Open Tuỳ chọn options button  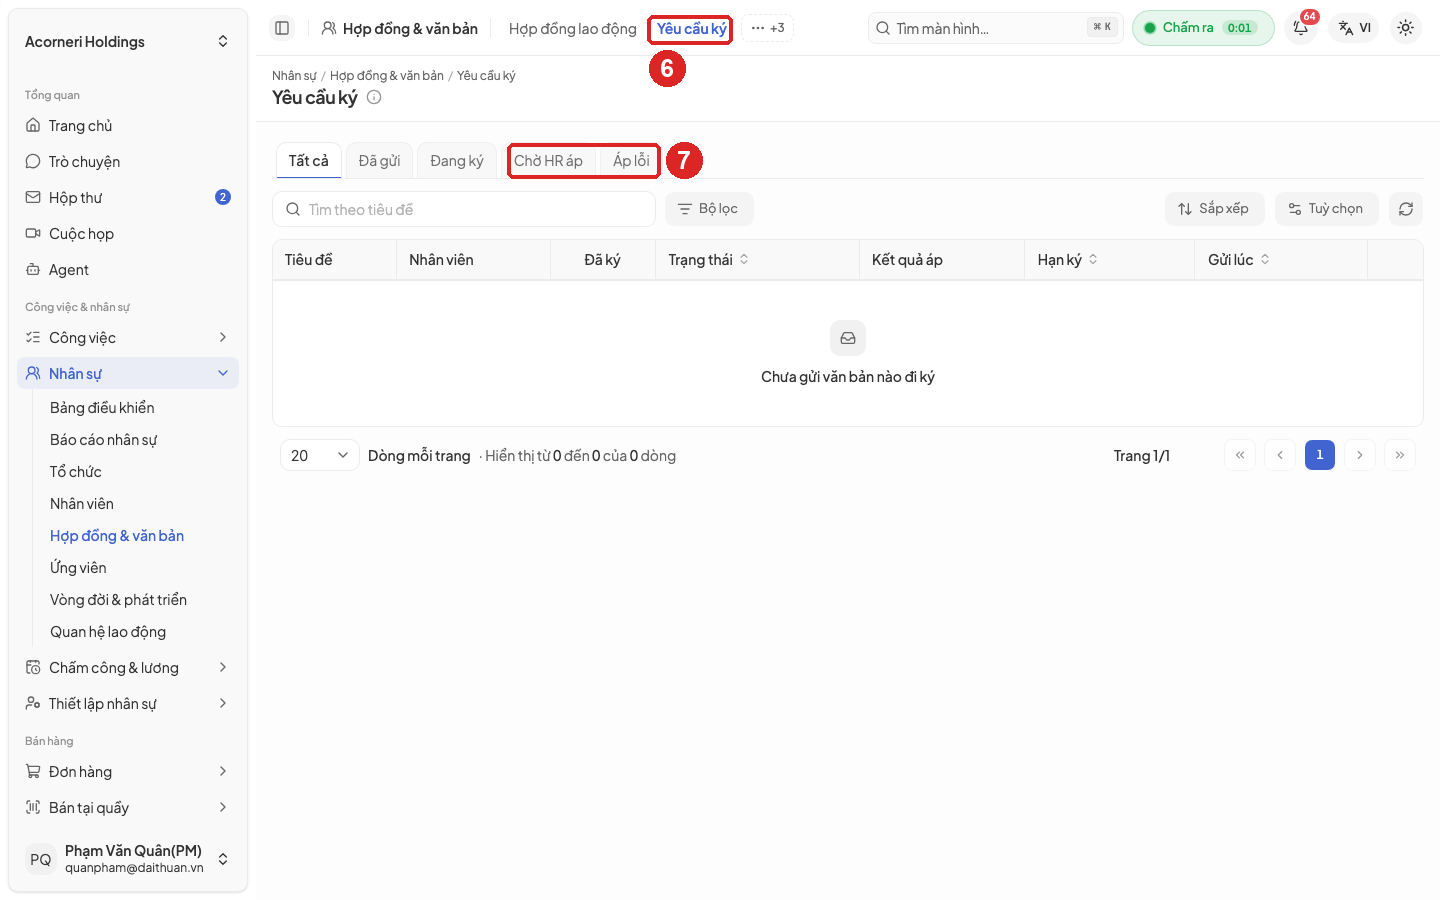click(1326, 209)
